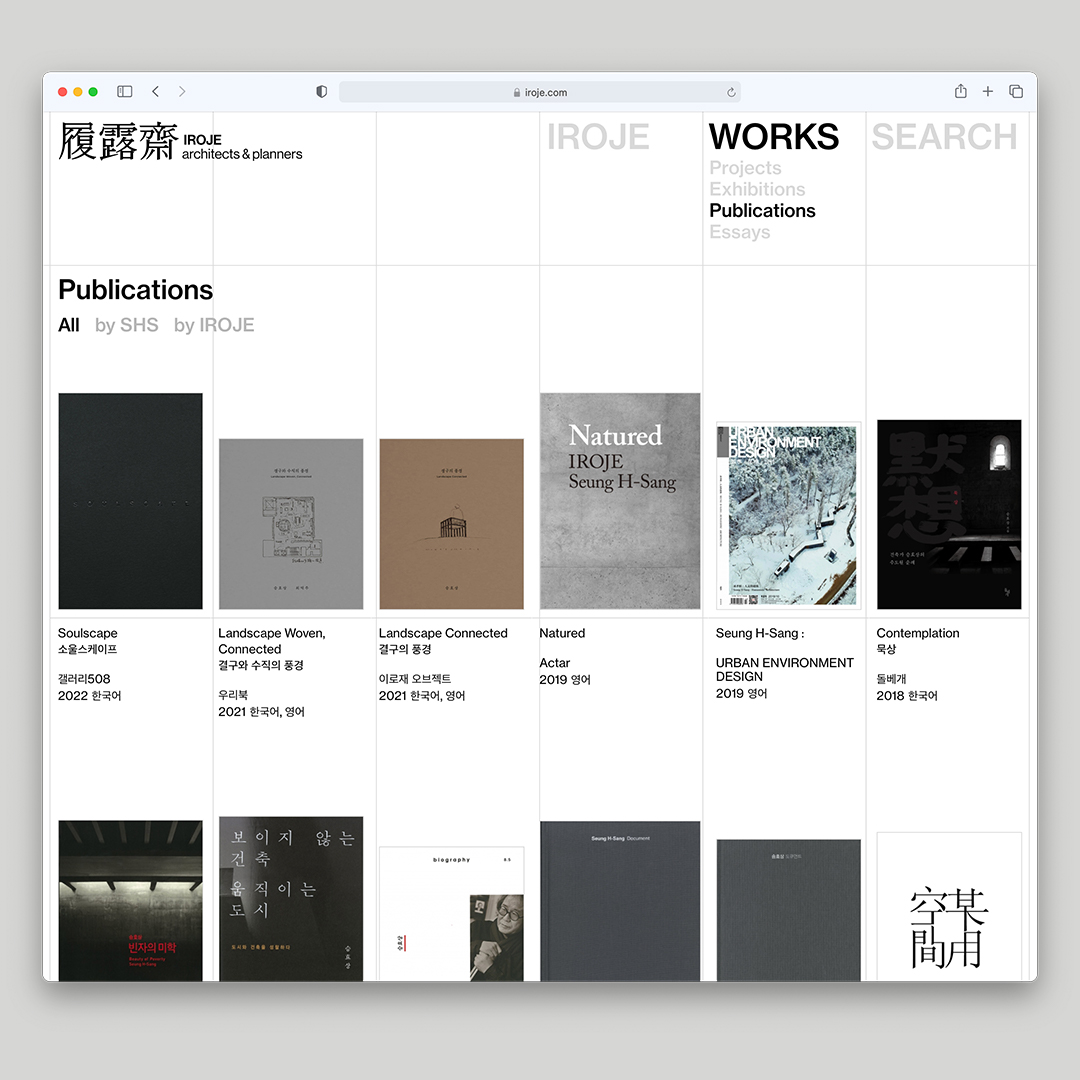Select Essays under WORKS
This screenshot has height=1080, width=1080.
pos(740,232)
